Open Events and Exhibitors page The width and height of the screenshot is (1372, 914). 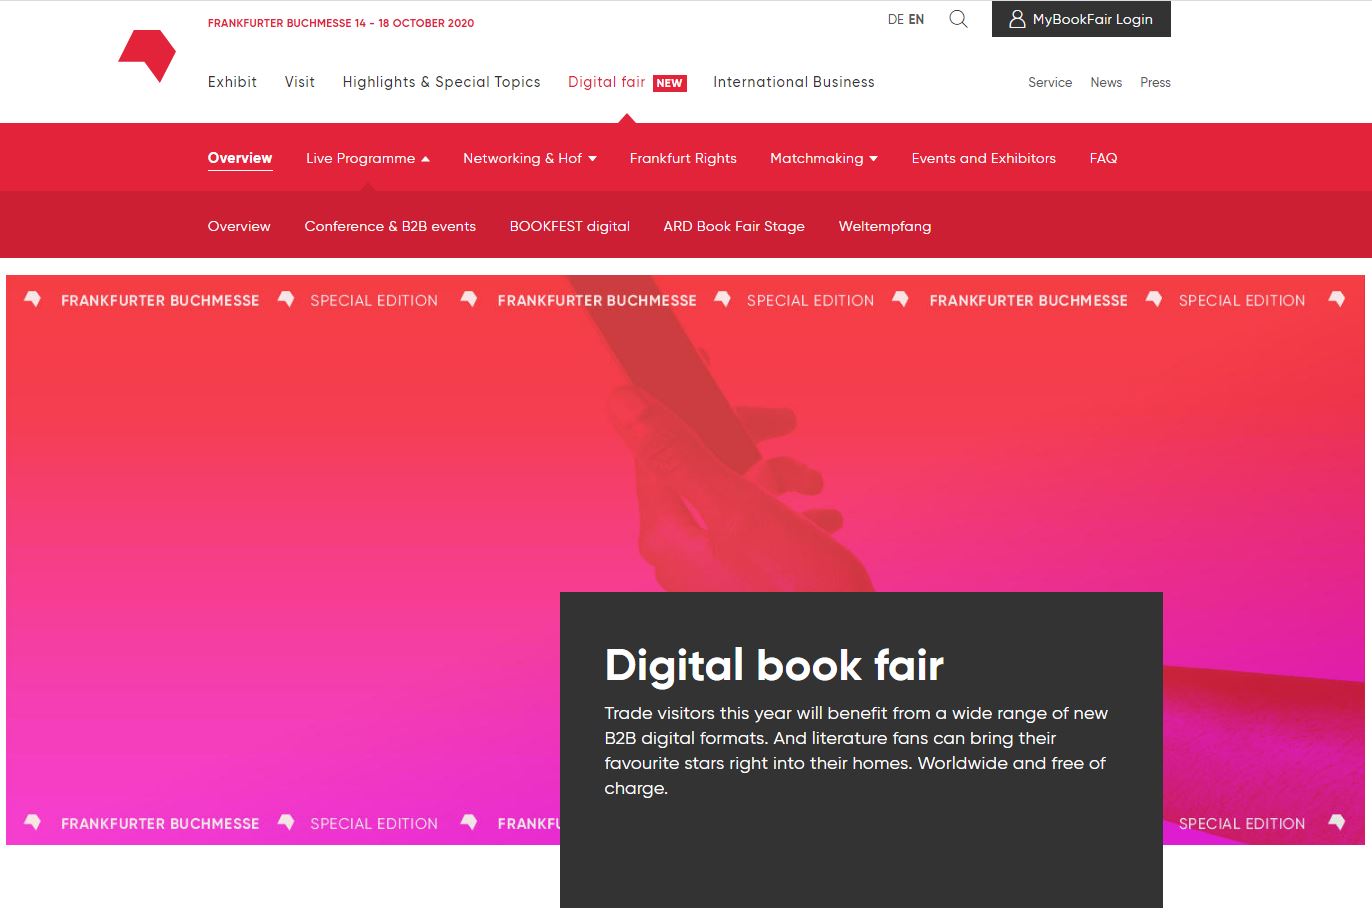pos(983,158)
